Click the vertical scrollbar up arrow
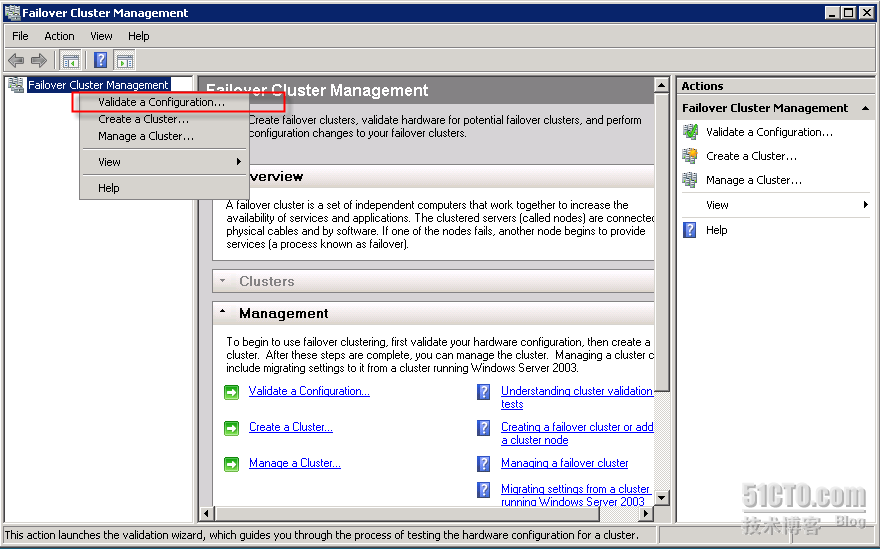This screenshot has width=880, height=549. [x=662, y=85]
